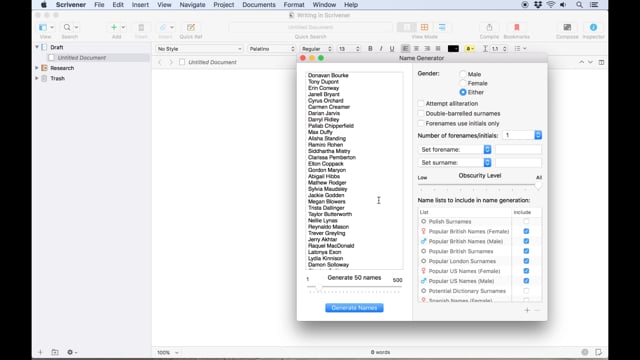Open the Set forename dropdown
This screenshot has height=360, width=640.
pos(455,150)
